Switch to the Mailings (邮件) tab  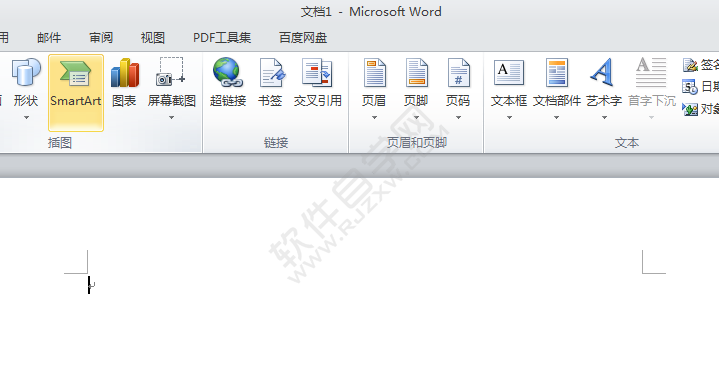49,38
